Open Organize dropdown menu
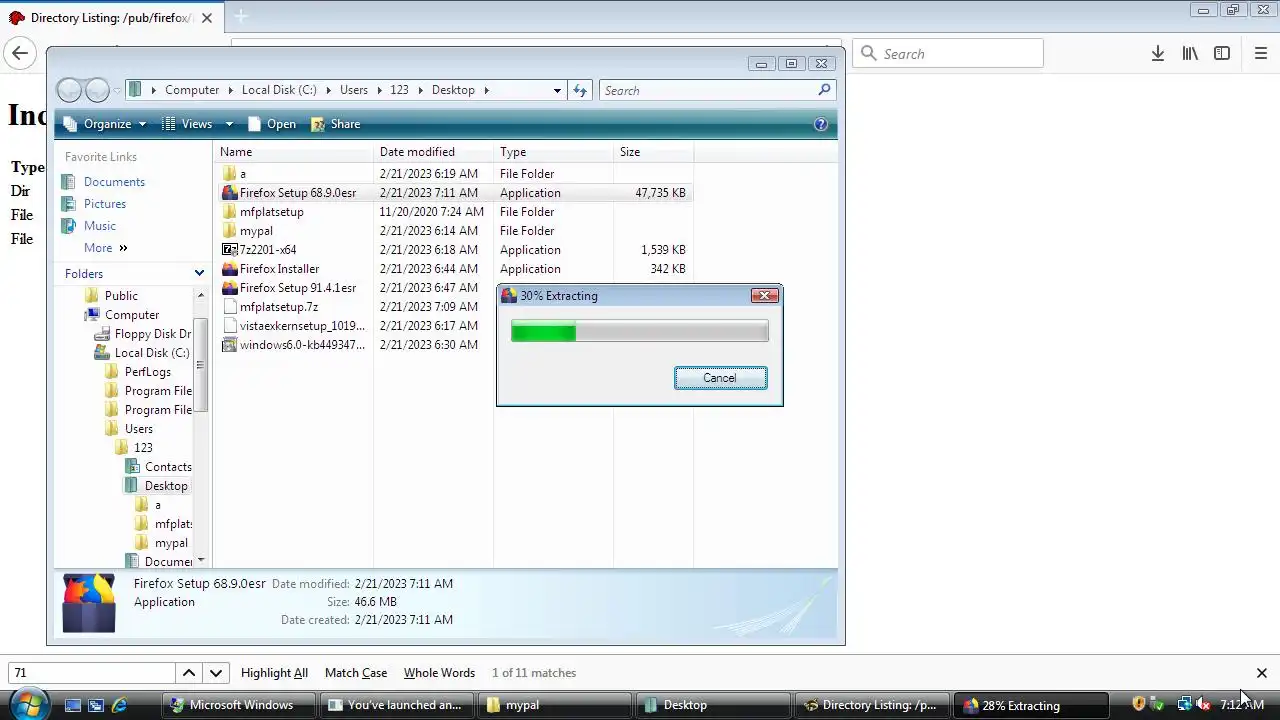This screenshot has height=720, width=1280. (104, 124)
